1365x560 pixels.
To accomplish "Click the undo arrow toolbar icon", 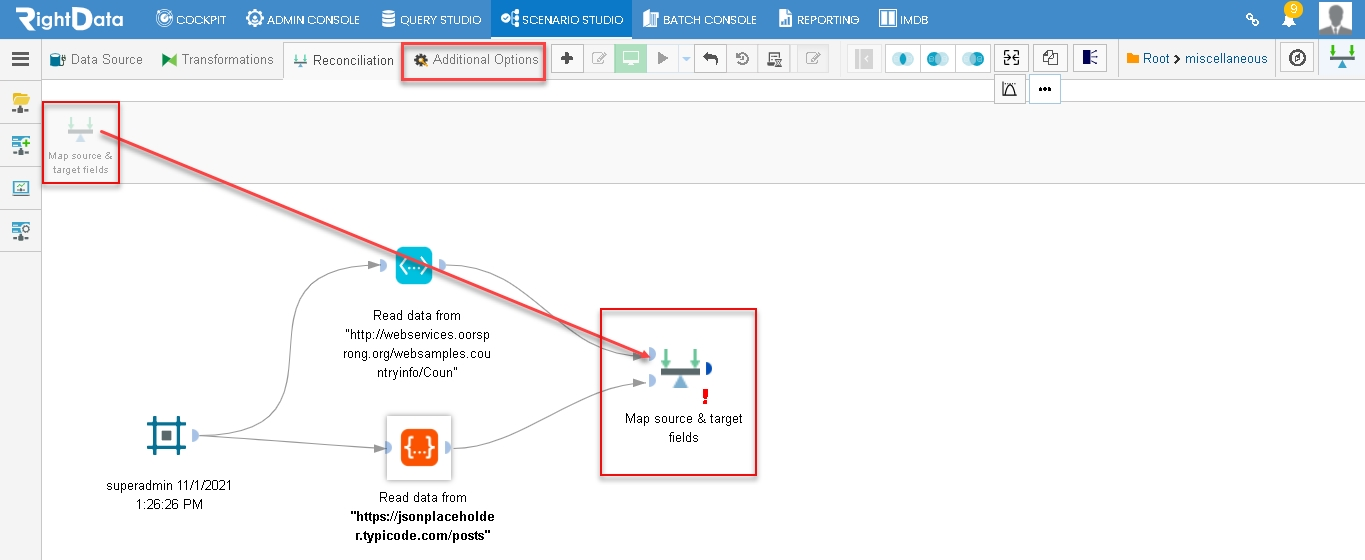I will point(710,59).
